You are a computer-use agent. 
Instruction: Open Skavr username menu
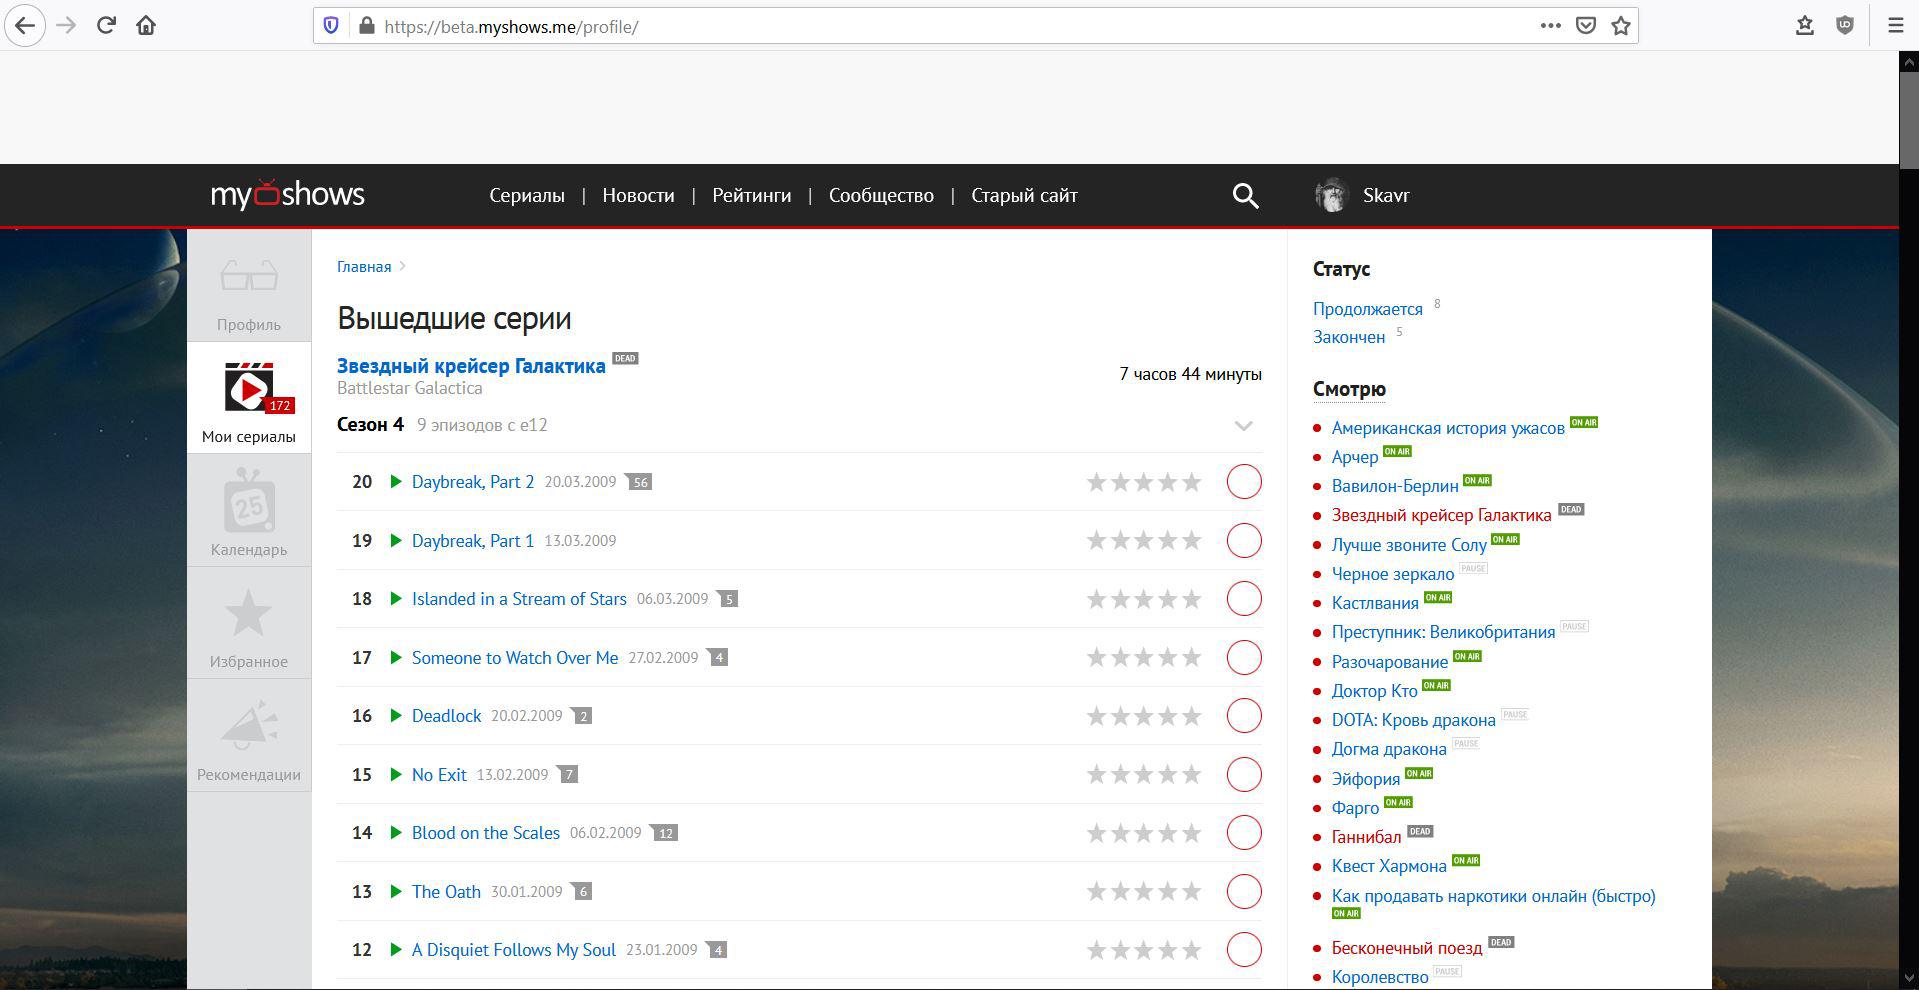tap(1386, 196)
